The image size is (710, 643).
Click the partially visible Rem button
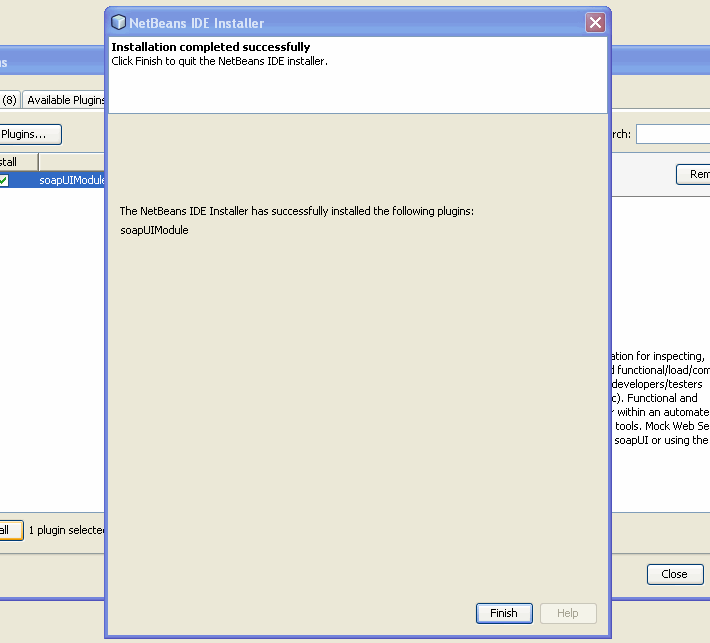(693, 174)
